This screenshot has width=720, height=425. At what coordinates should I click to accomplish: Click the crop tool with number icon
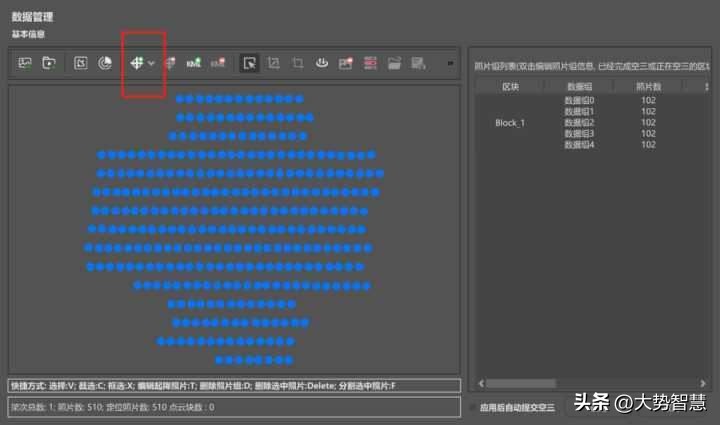273,63
